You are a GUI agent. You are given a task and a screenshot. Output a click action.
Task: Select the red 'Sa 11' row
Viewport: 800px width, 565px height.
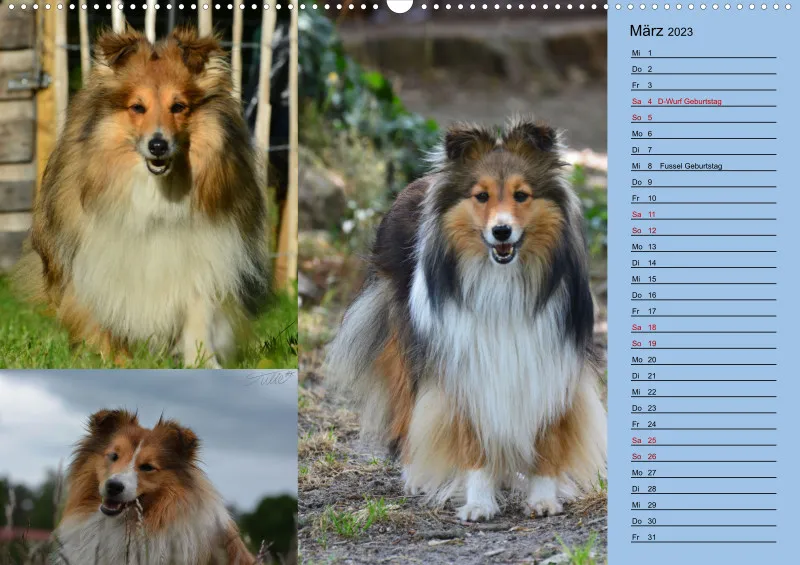click(703, 214)
